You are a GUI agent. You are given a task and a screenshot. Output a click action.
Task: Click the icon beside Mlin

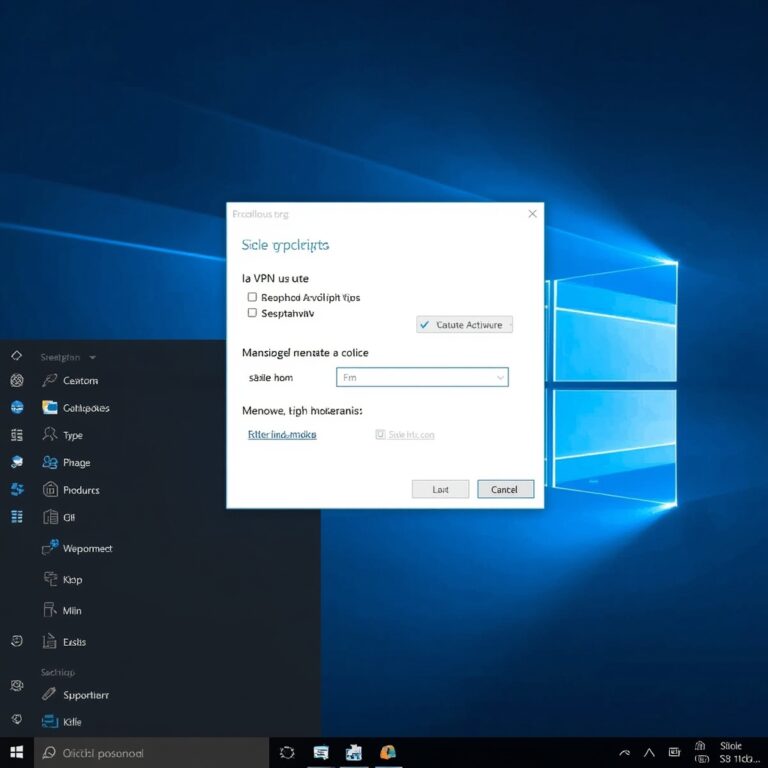[x=49, y=610]
